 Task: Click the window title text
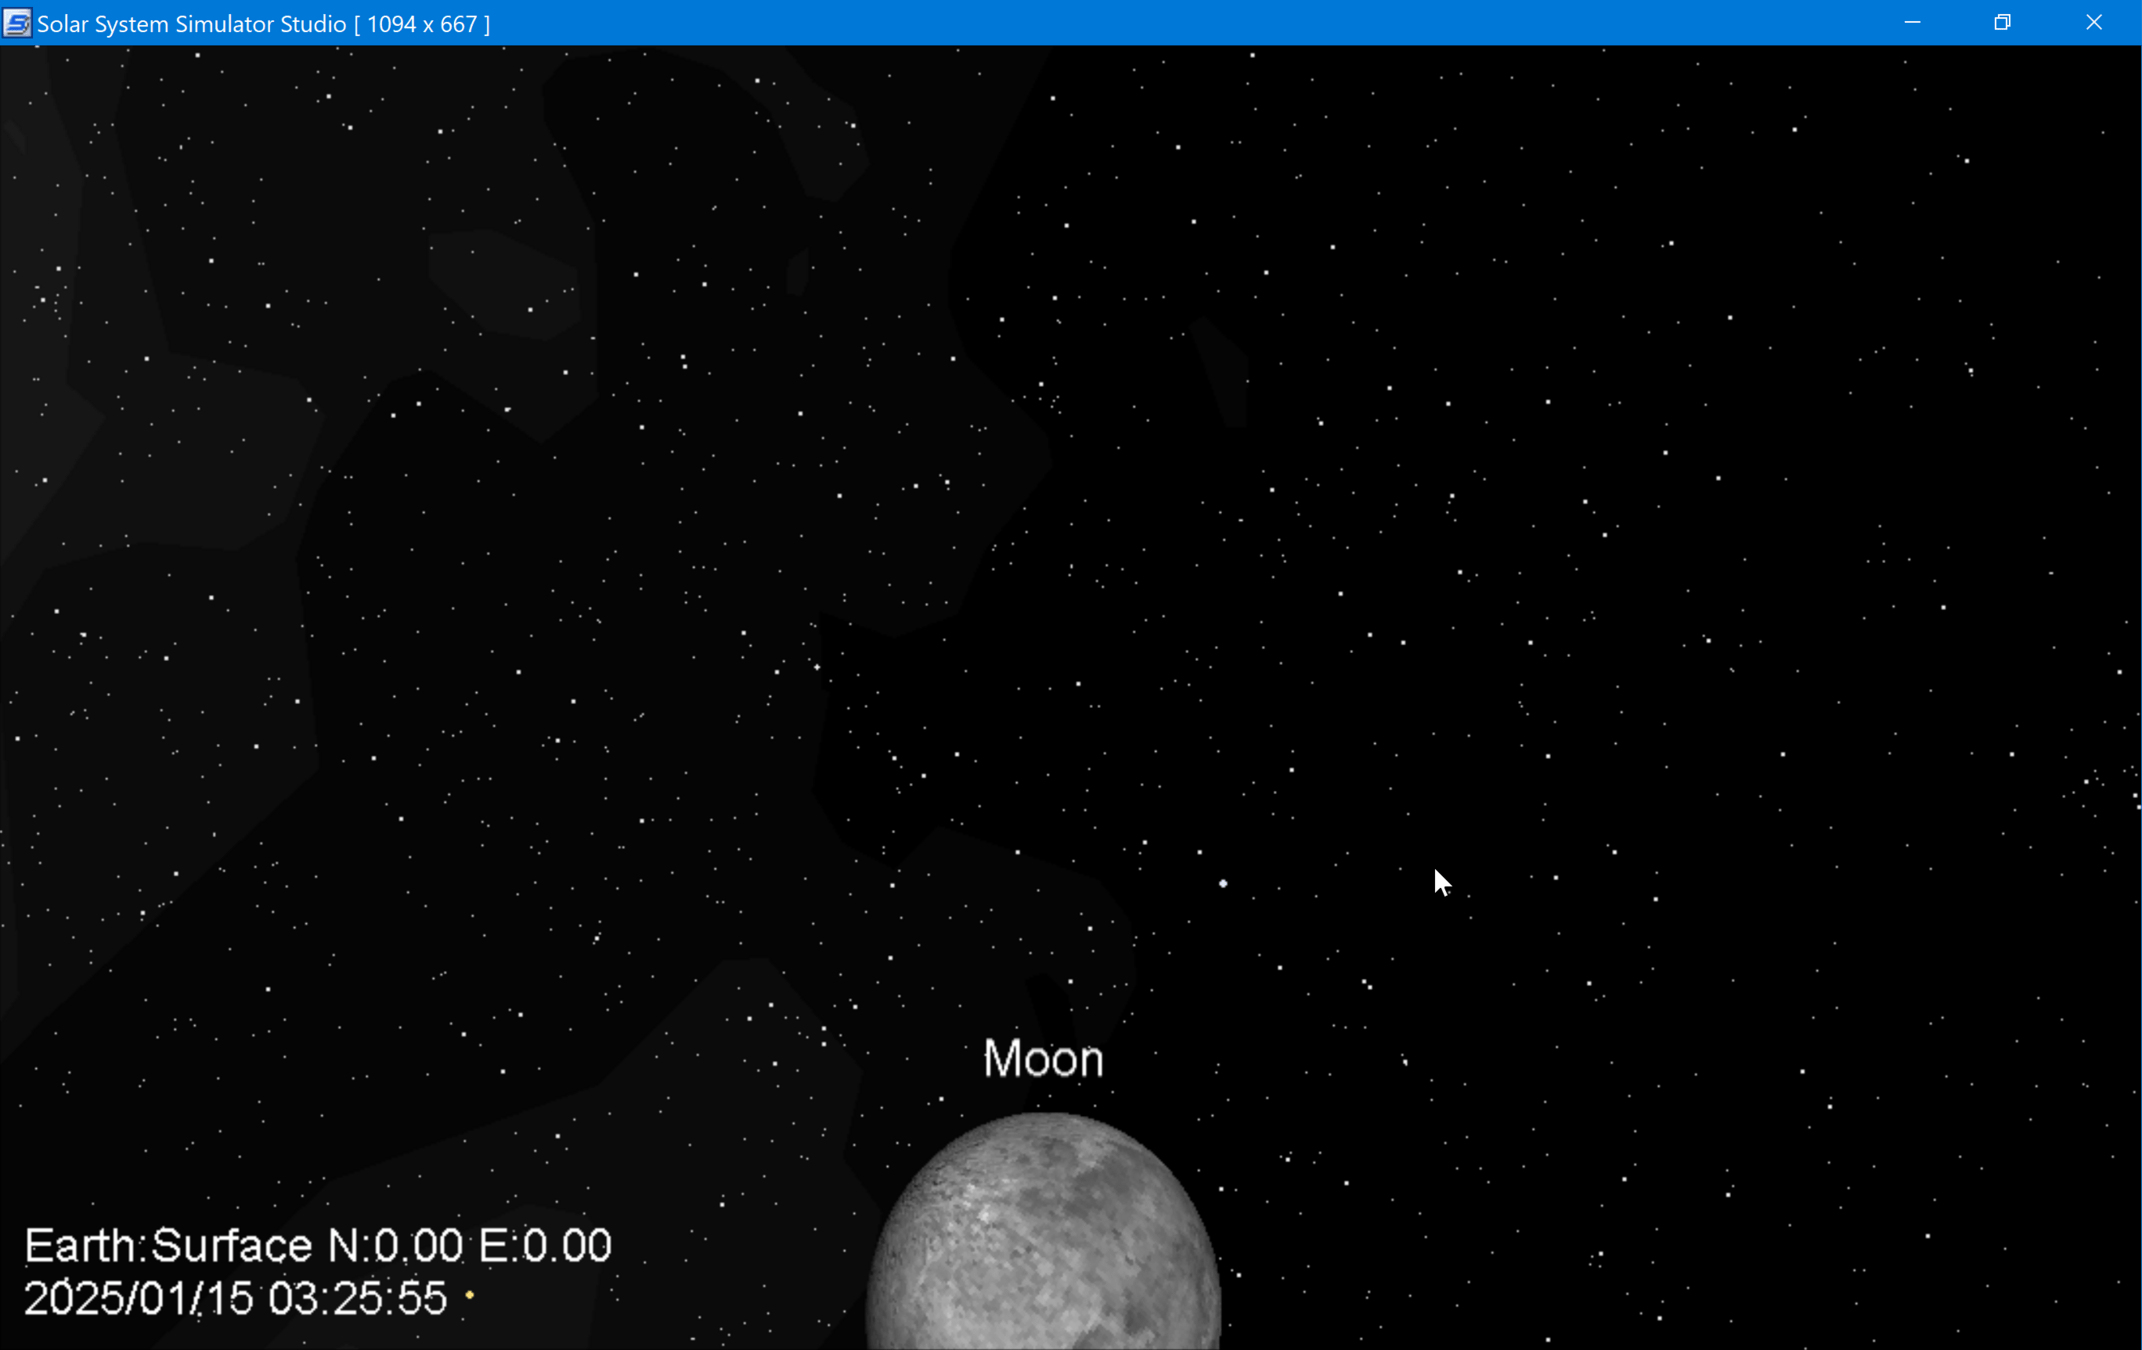191,24
